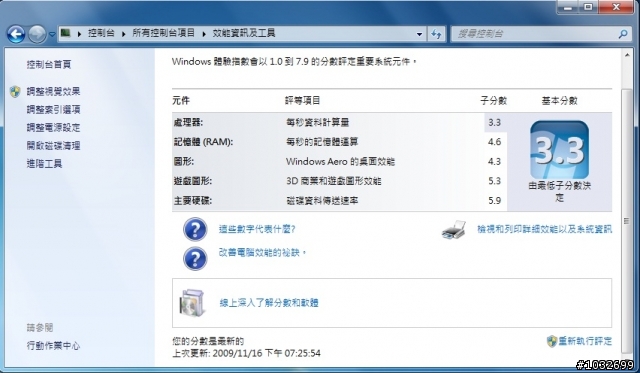Click the Forward navigation arrow button
The width and height of the screenshot is (640, 373).
click(x=37, y=34)
